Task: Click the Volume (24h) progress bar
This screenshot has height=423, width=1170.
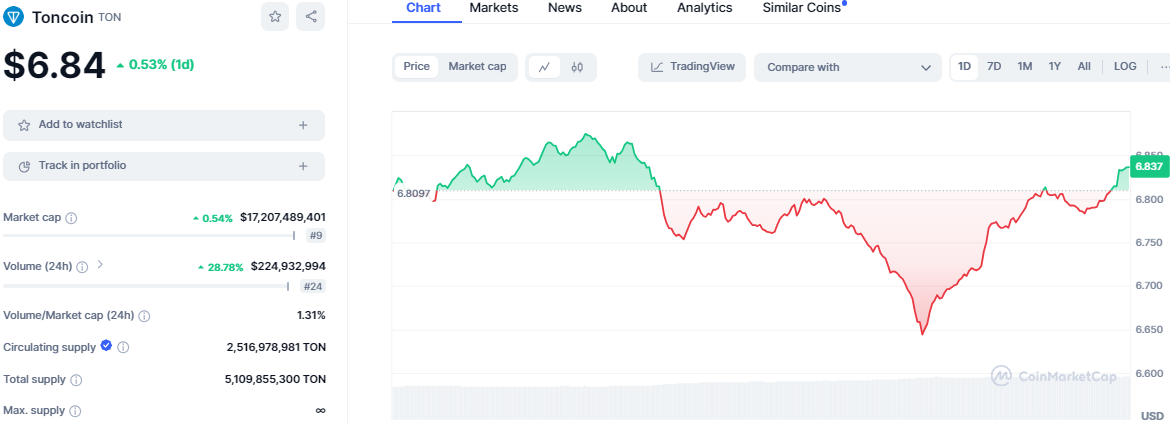Action: point(146,286)
